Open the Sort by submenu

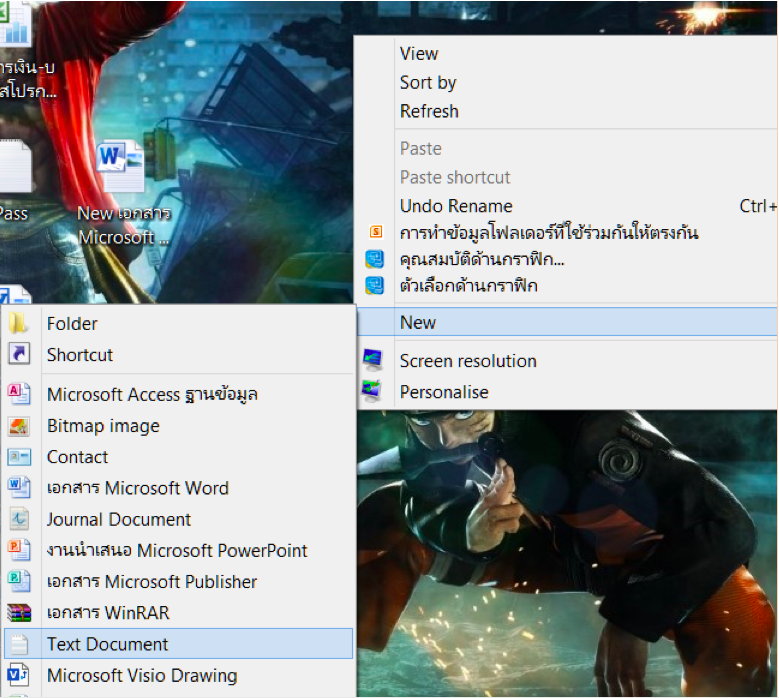[x=566, y=82]
